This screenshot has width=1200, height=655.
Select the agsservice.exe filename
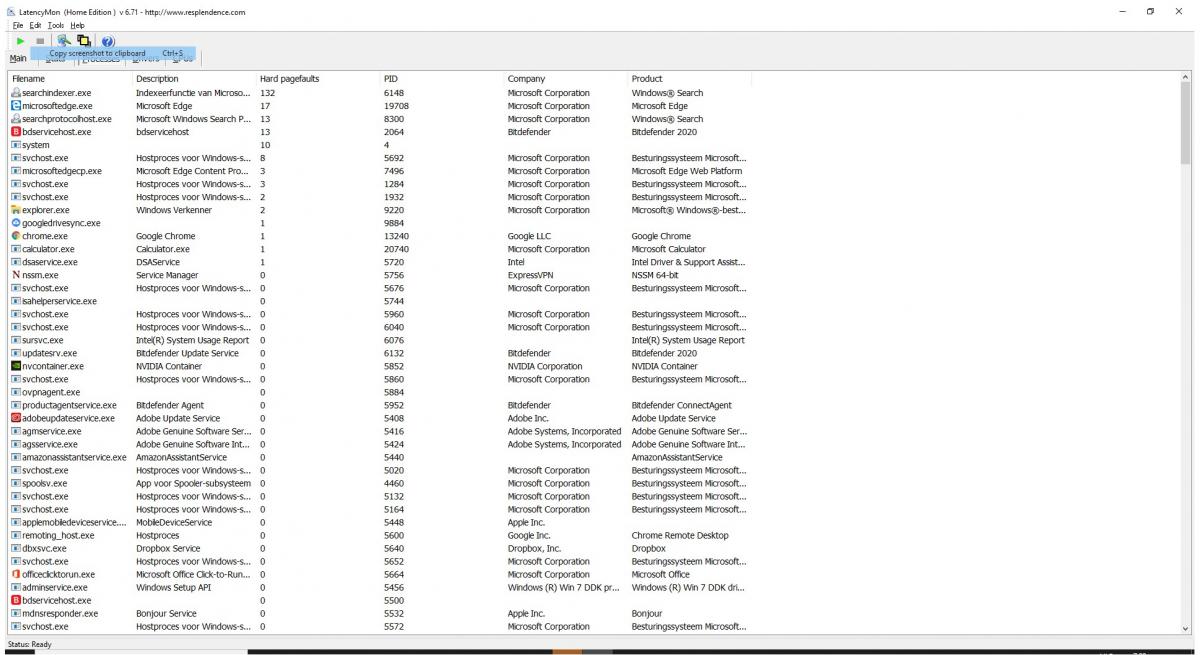pos(50,444)
